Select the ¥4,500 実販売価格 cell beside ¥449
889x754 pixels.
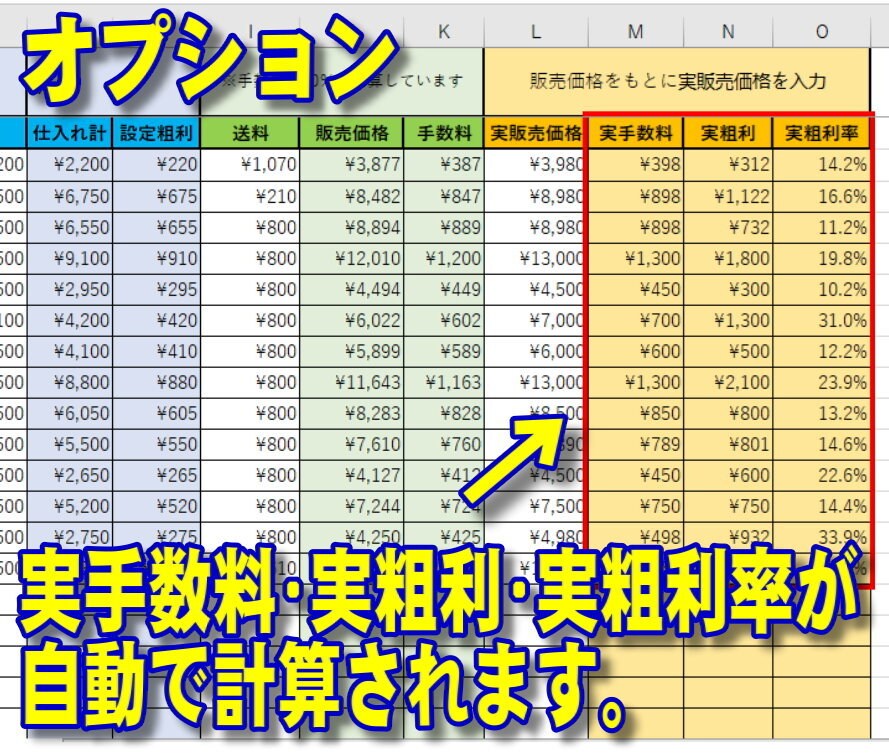coord(536,290)
